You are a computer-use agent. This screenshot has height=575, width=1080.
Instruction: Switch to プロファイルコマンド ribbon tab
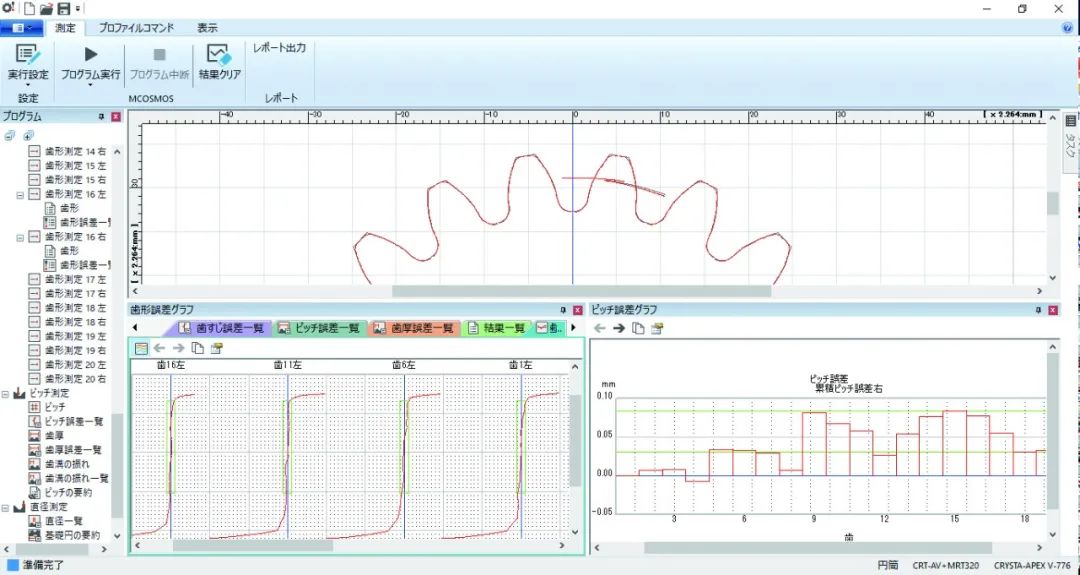point(136,28)
